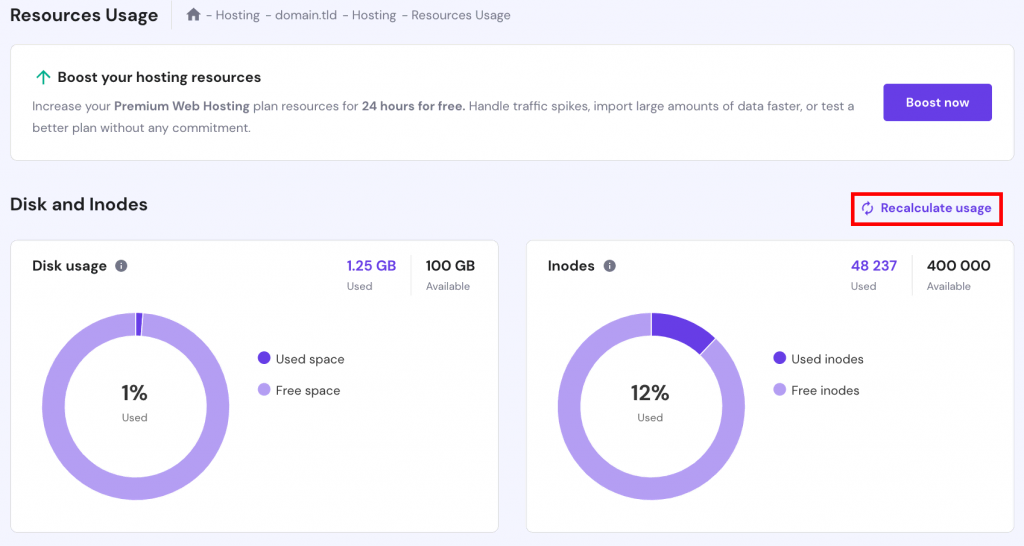Viewport: 1024px width, 546px height.
Task: Click the Free space legend dot
Action: tap(264, 390)
